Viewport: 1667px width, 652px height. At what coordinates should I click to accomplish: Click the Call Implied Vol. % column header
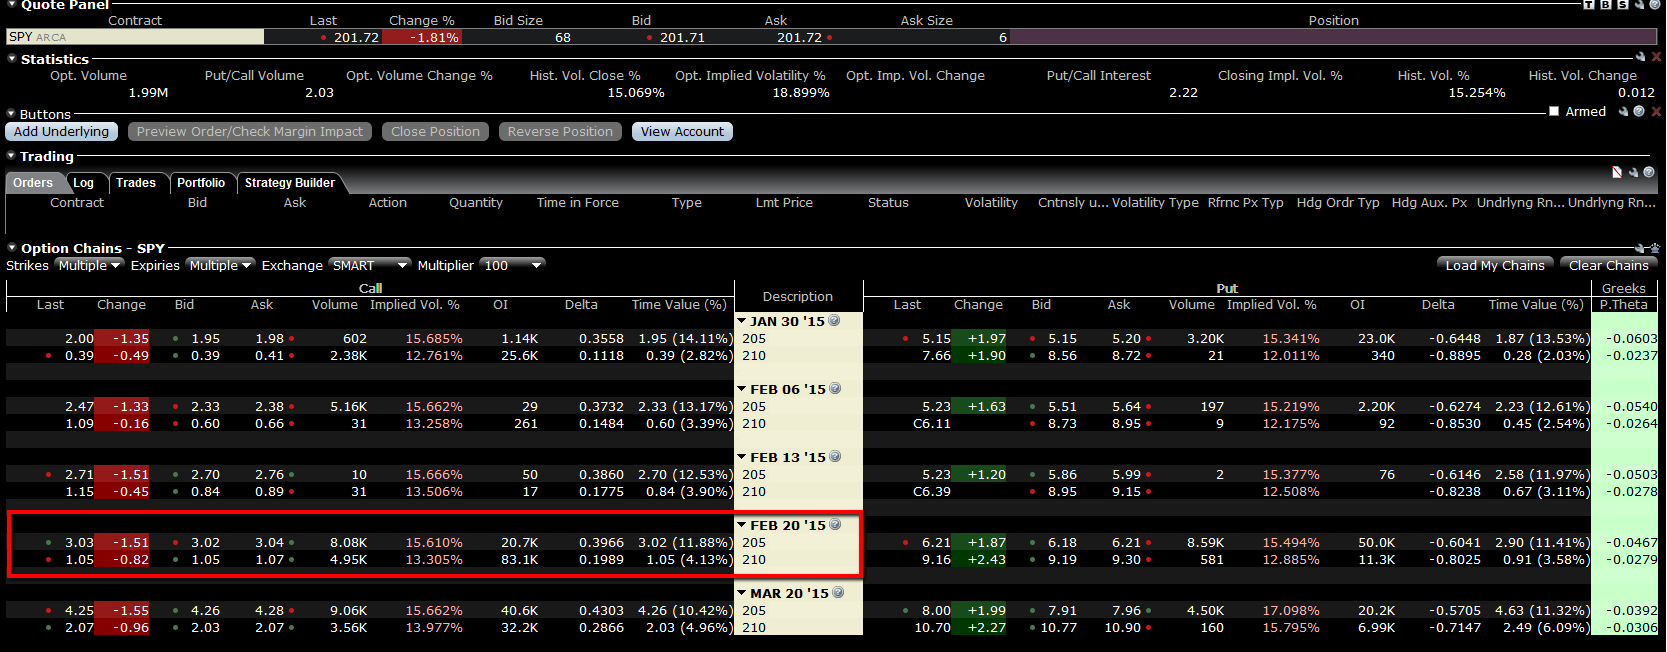pyautogui.click(x=414, y=305)
